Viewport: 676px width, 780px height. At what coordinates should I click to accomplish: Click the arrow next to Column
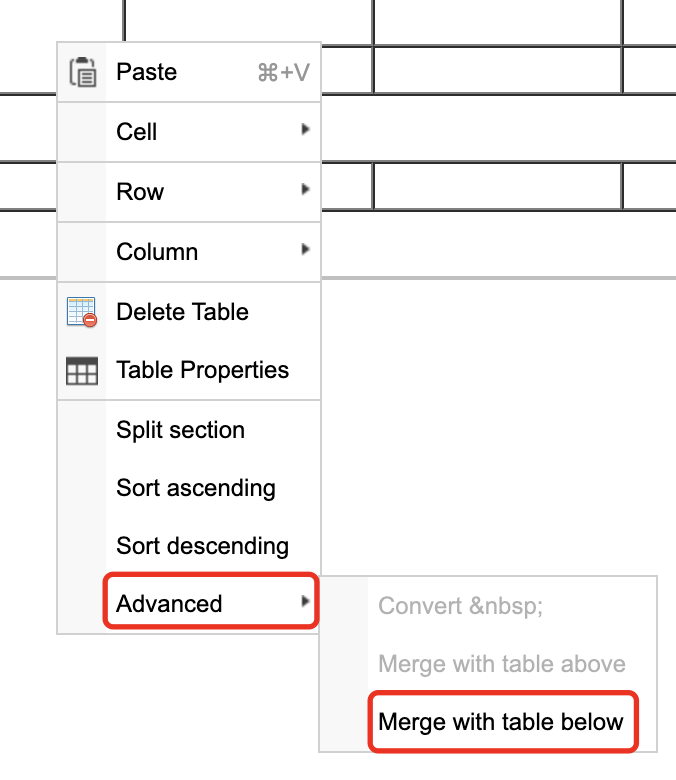tap(305, 251)
